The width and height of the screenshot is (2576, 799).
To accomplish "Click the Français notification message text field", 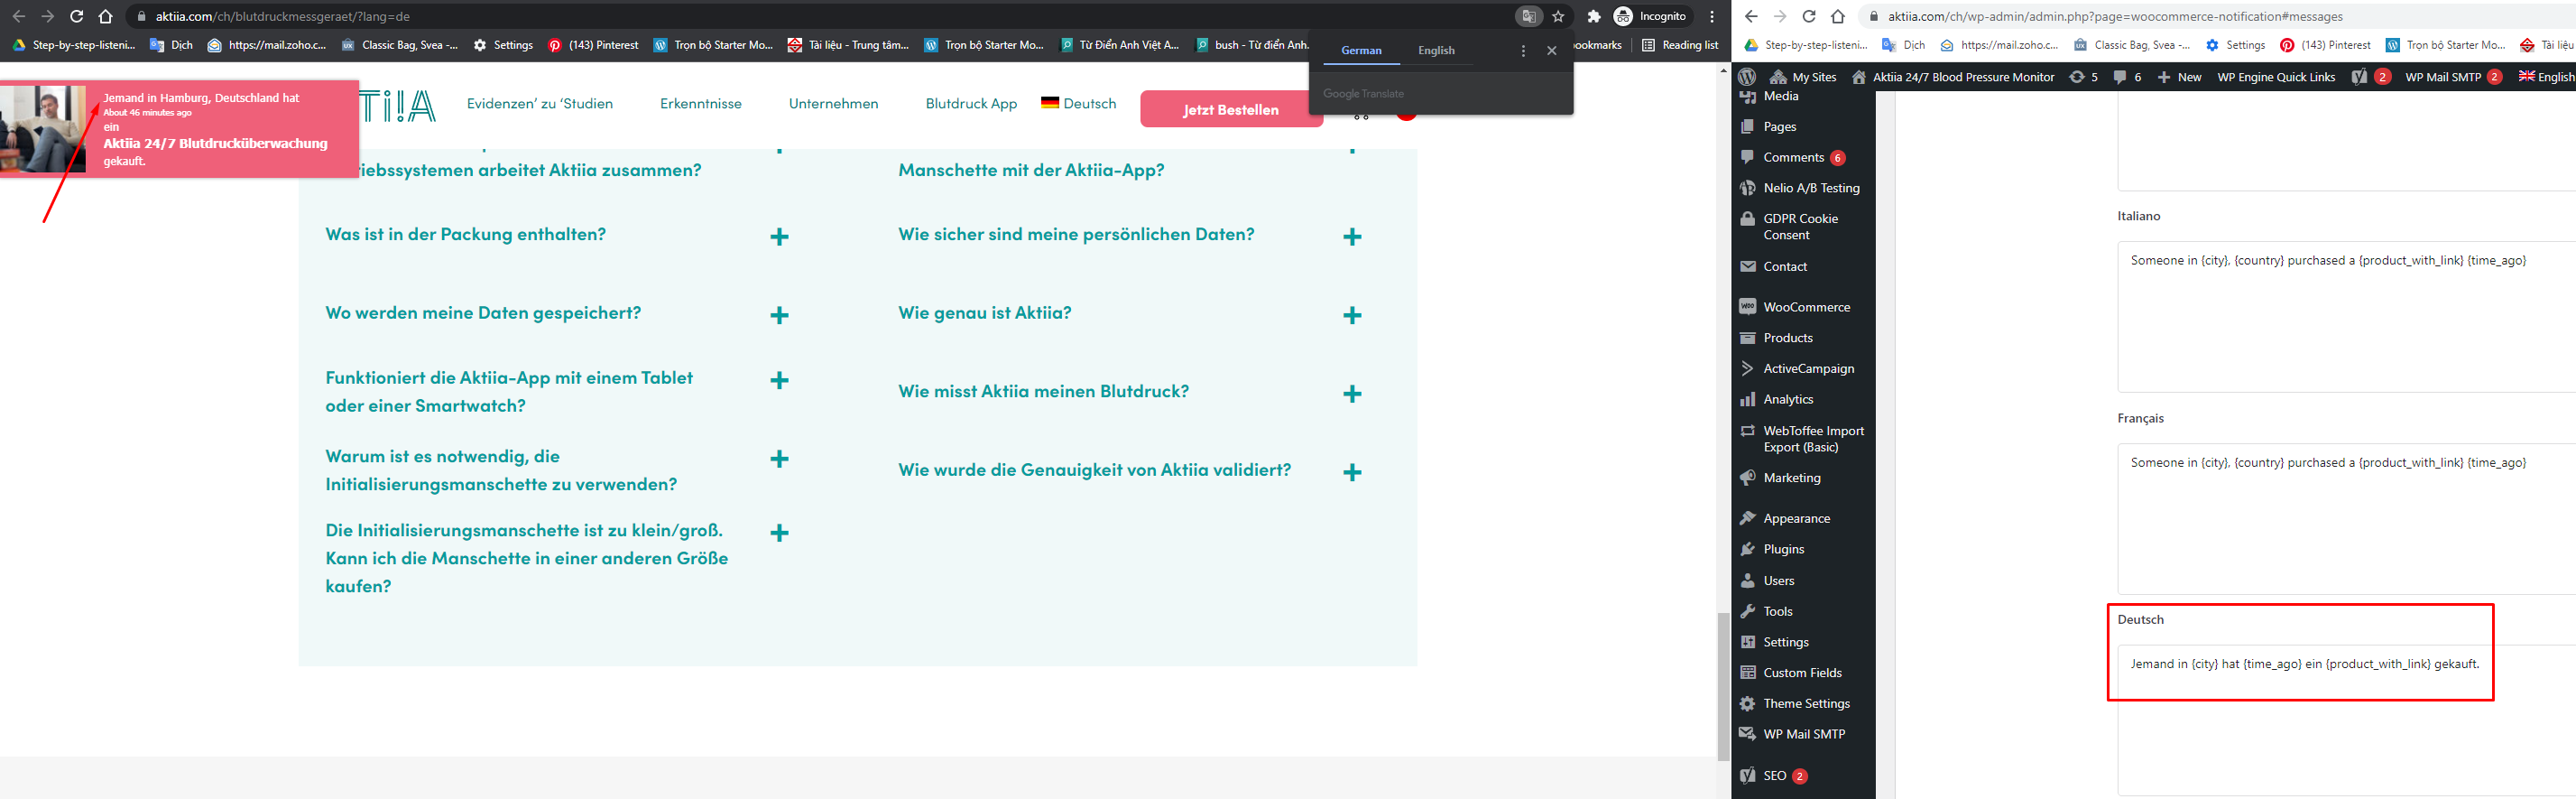I will pos(2346,518).
